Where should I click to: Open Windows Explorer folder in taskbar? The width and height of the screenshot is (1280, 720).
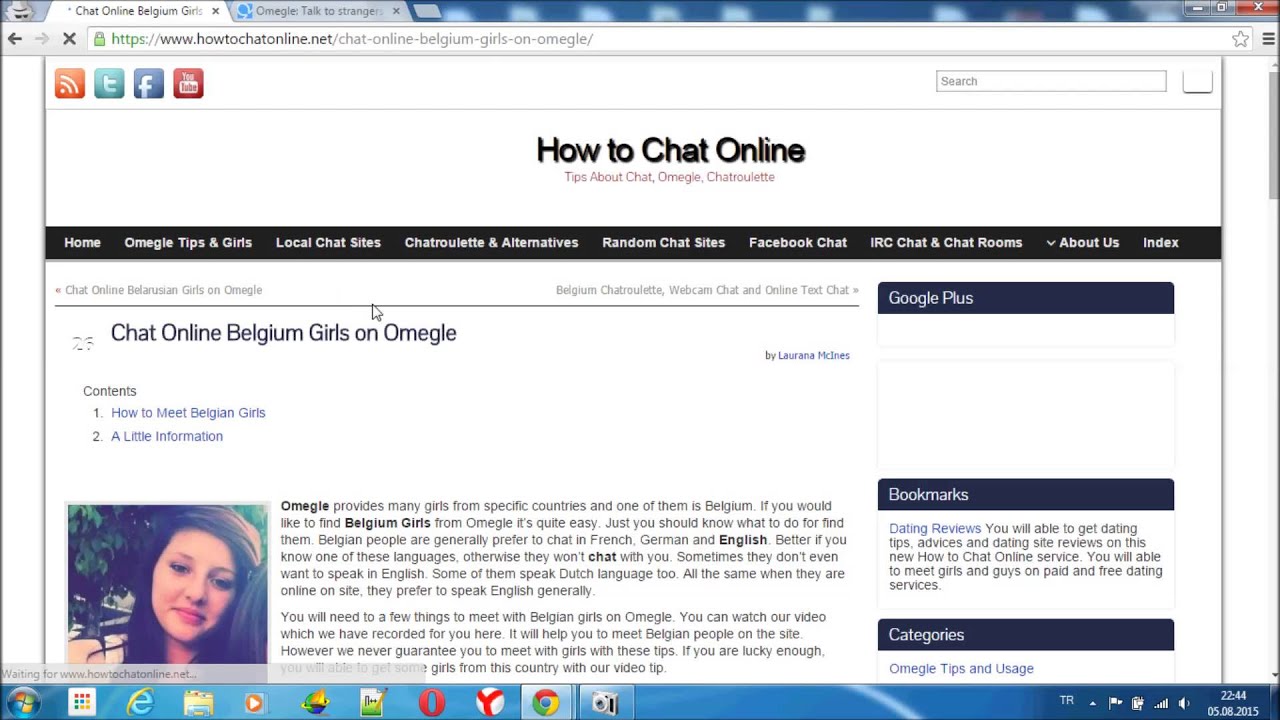198,703
